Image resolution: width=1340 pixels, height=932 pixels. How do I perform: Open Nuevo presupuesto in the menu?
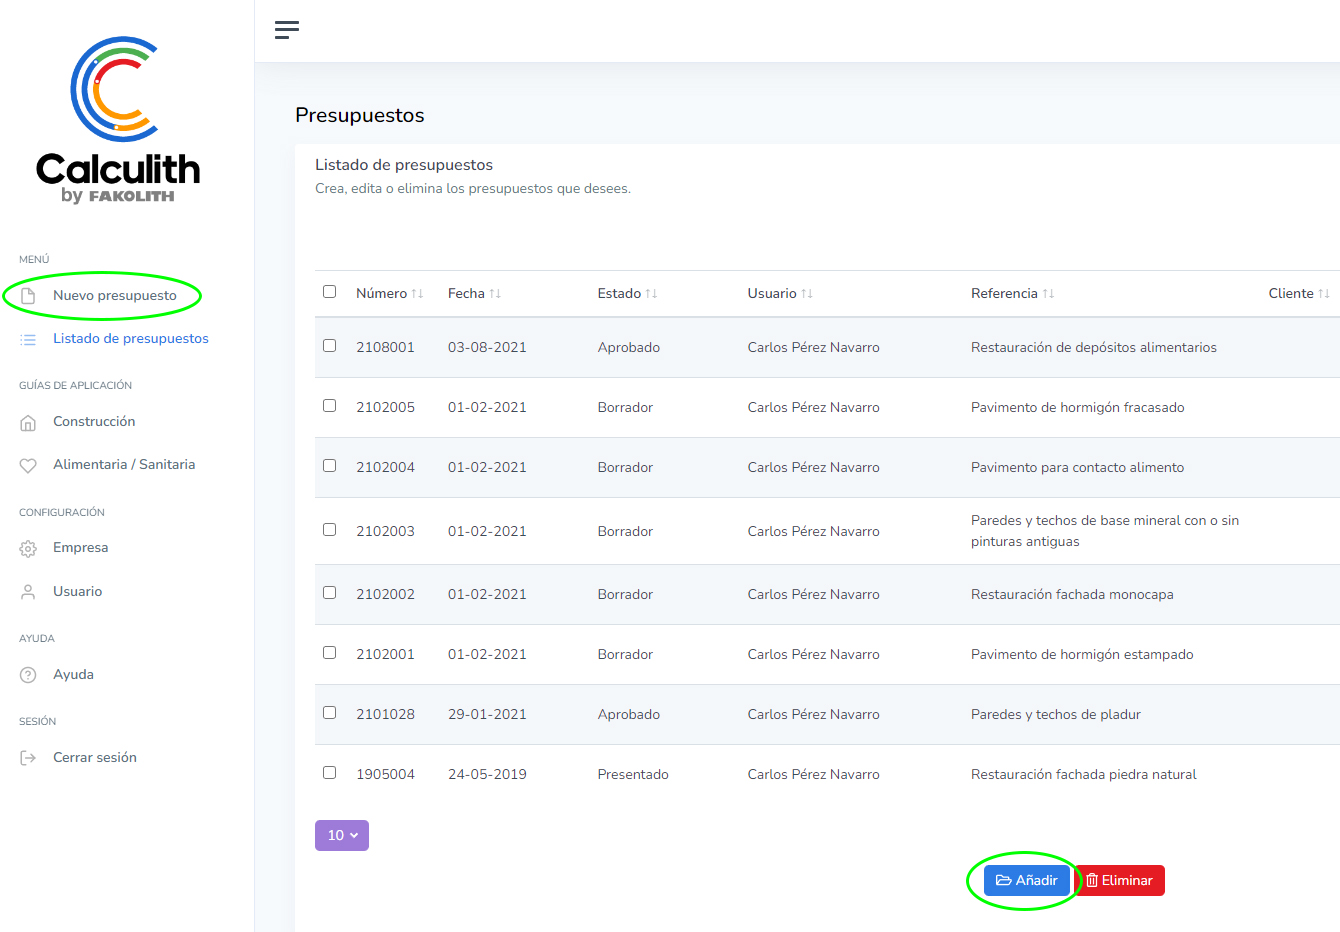point(114,296)
